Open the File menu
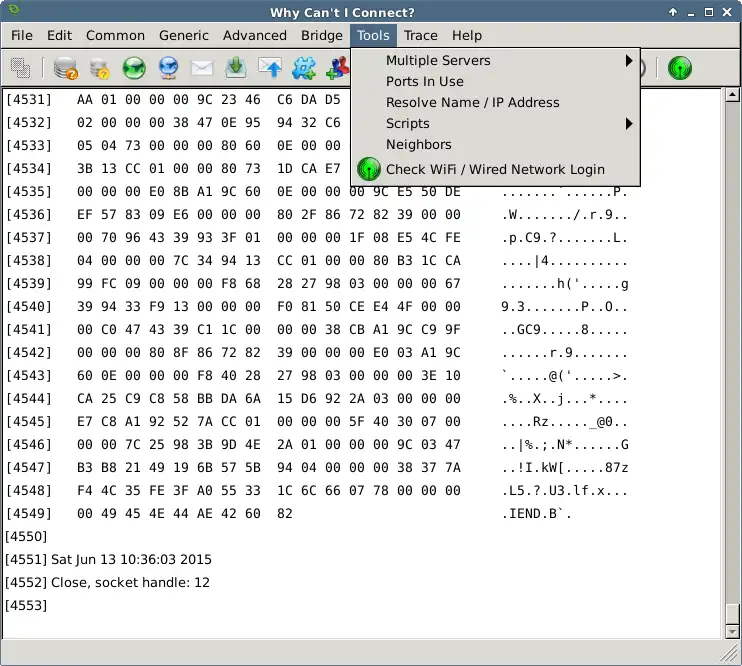This screenshot has width=742, height=666. click(x=22, y=36)
